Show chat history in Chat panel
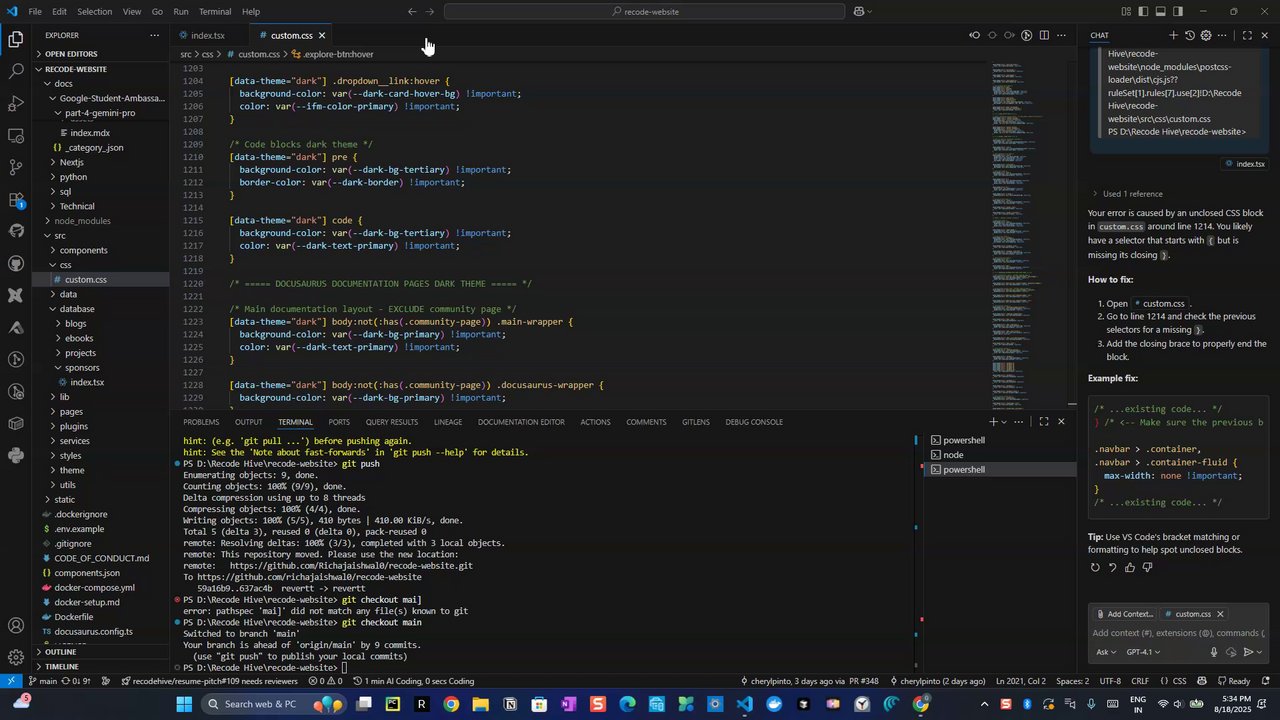This screenshot has width=1280, height=720. 1189,35
